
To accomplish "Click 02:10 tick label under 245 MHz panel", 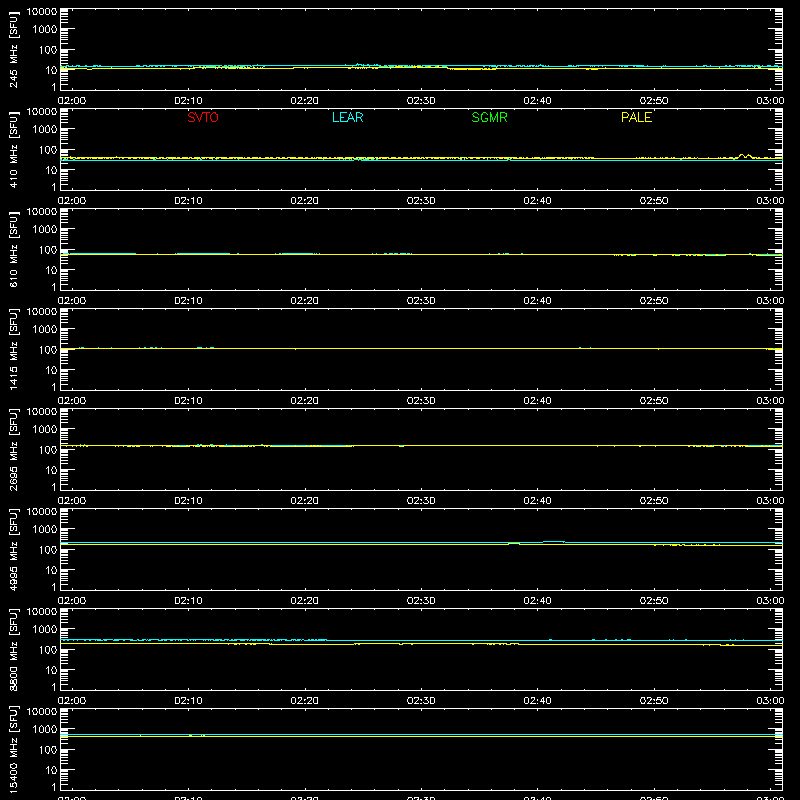I will tap(188, 101).
